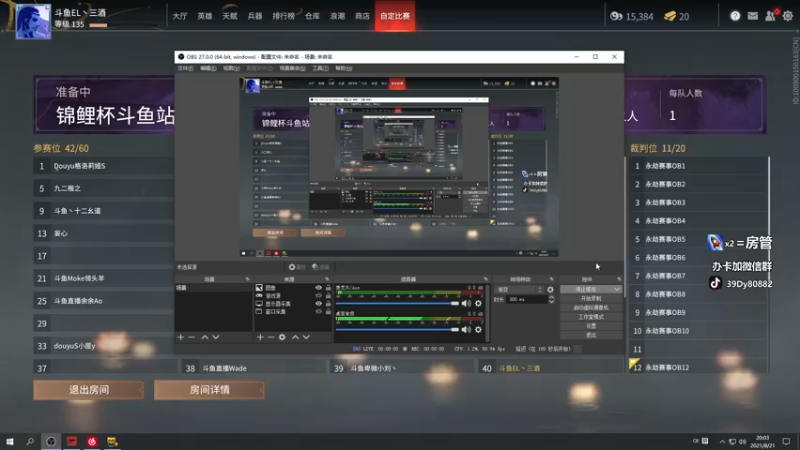Open Windows Start menu
Viewport: 800px width, 450px height.
click(x=10, y=441)
